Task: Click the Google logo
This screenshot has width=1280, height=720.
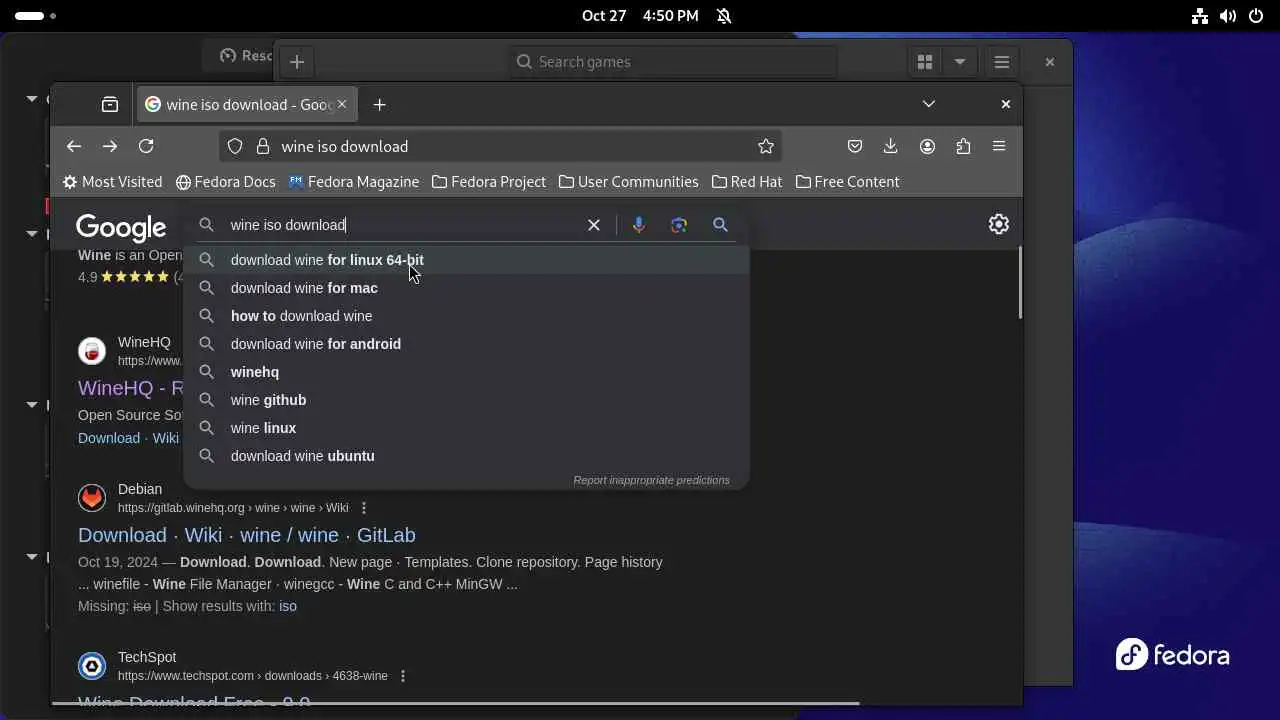Action: click(x=121, y=228)
